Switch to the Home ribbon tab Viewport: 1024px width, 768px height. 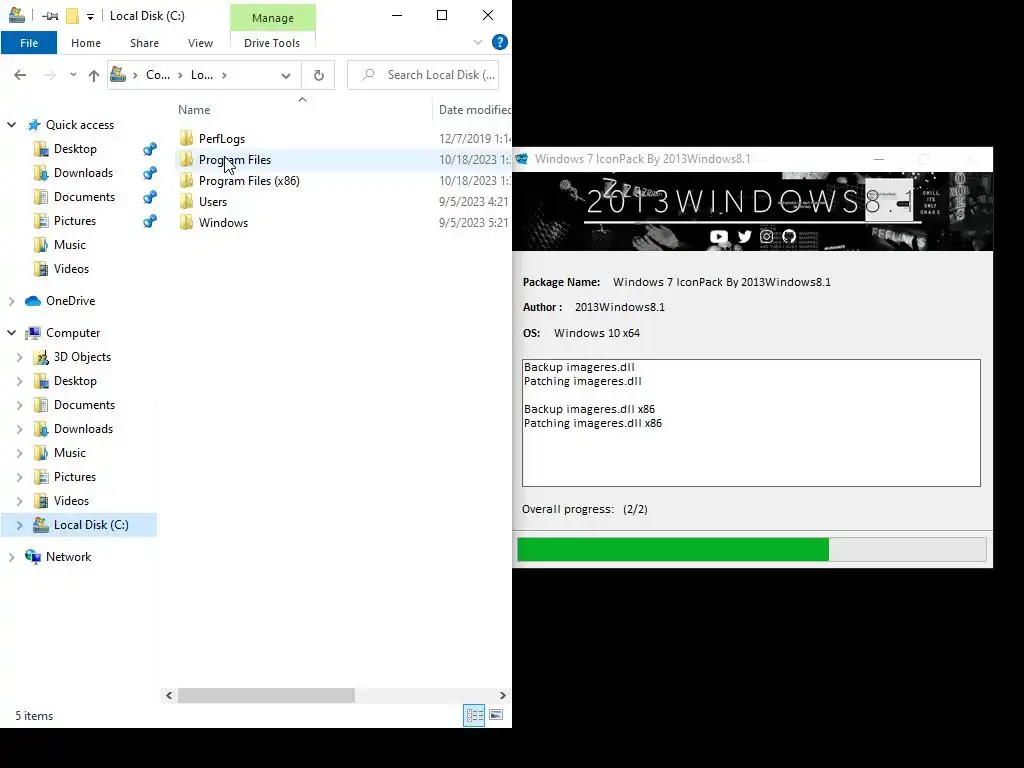click(x=86, y=43)
